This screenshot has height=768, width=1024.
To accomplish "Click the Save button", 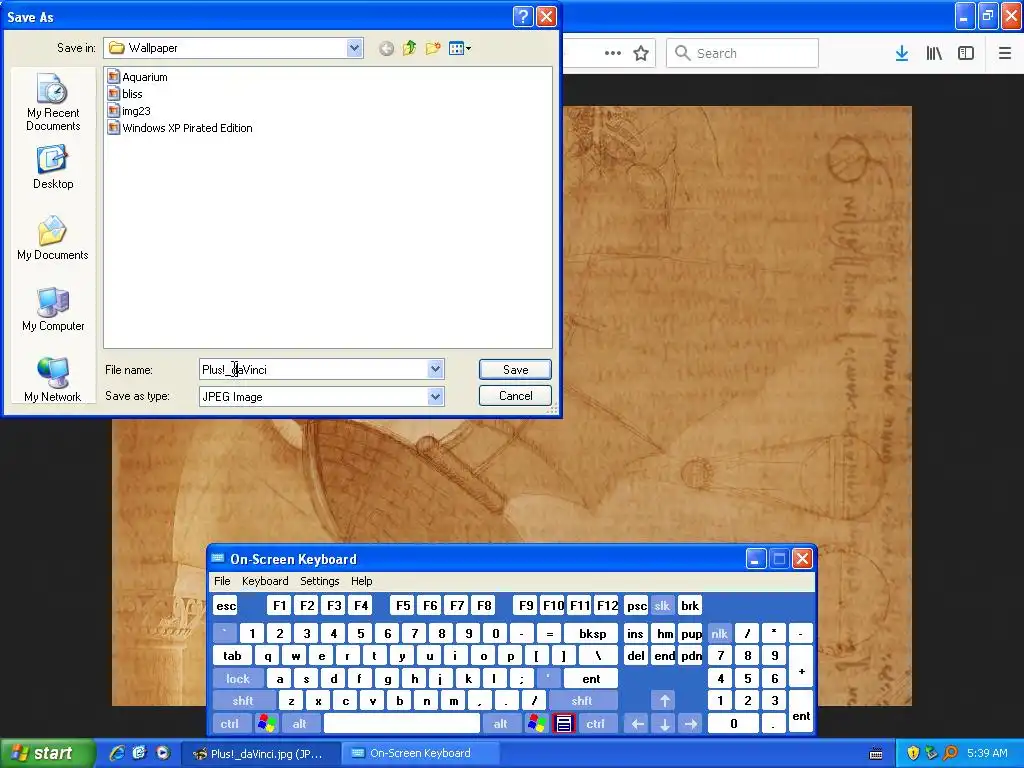I will pyautogui.click(x=515, y=370).
